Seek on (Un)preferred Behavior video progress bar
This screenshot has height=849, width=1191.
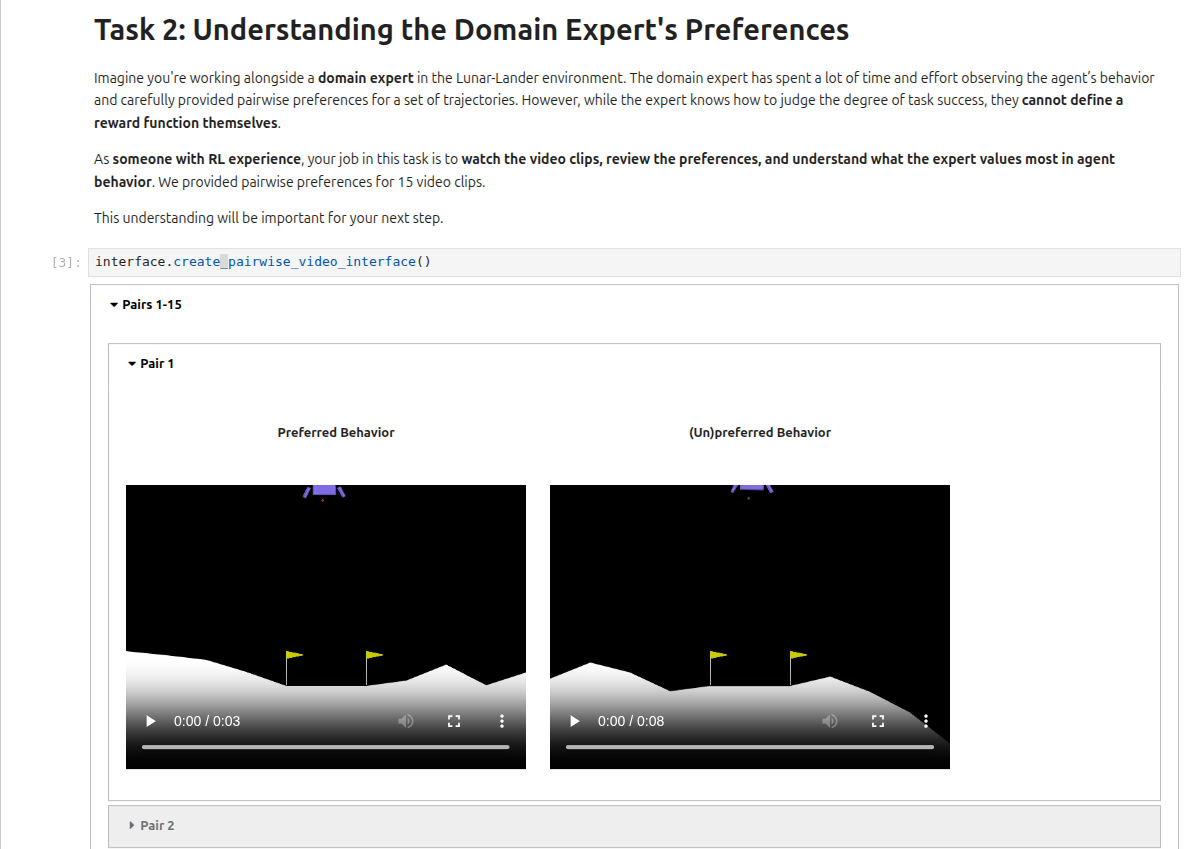749,747
